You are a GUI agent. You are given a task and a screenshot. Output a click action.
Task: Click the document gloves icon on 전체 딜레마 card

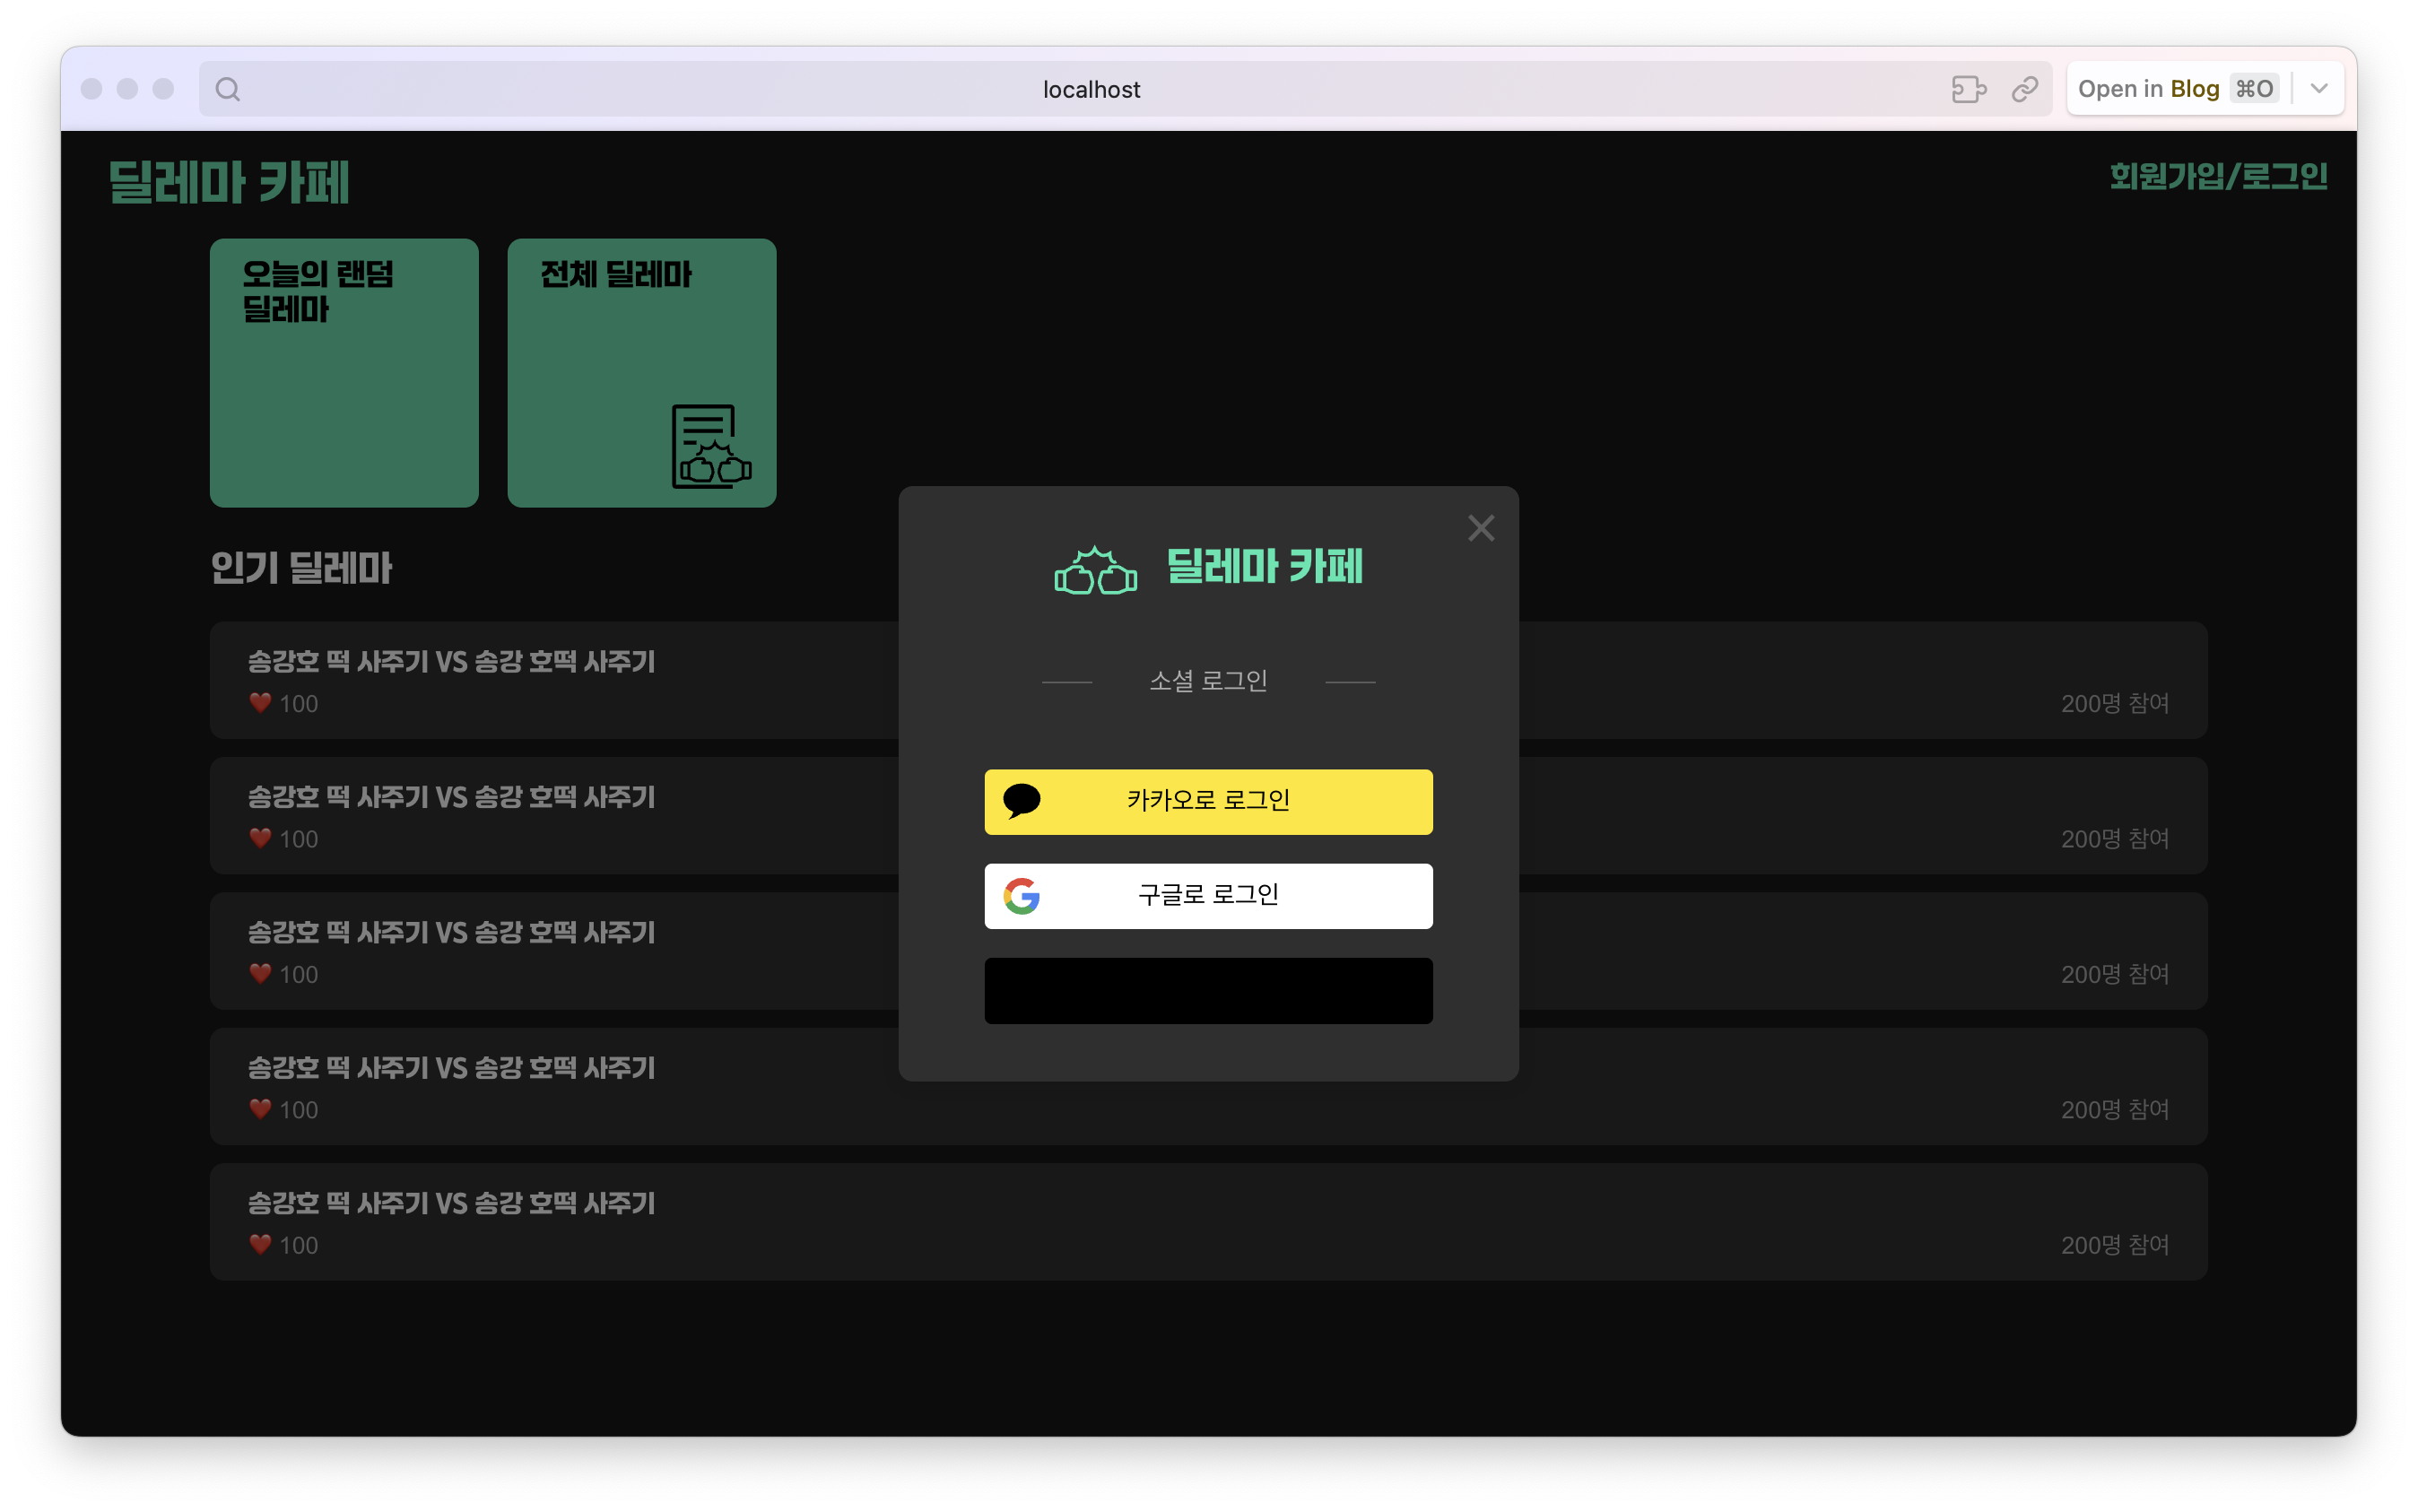711,447
